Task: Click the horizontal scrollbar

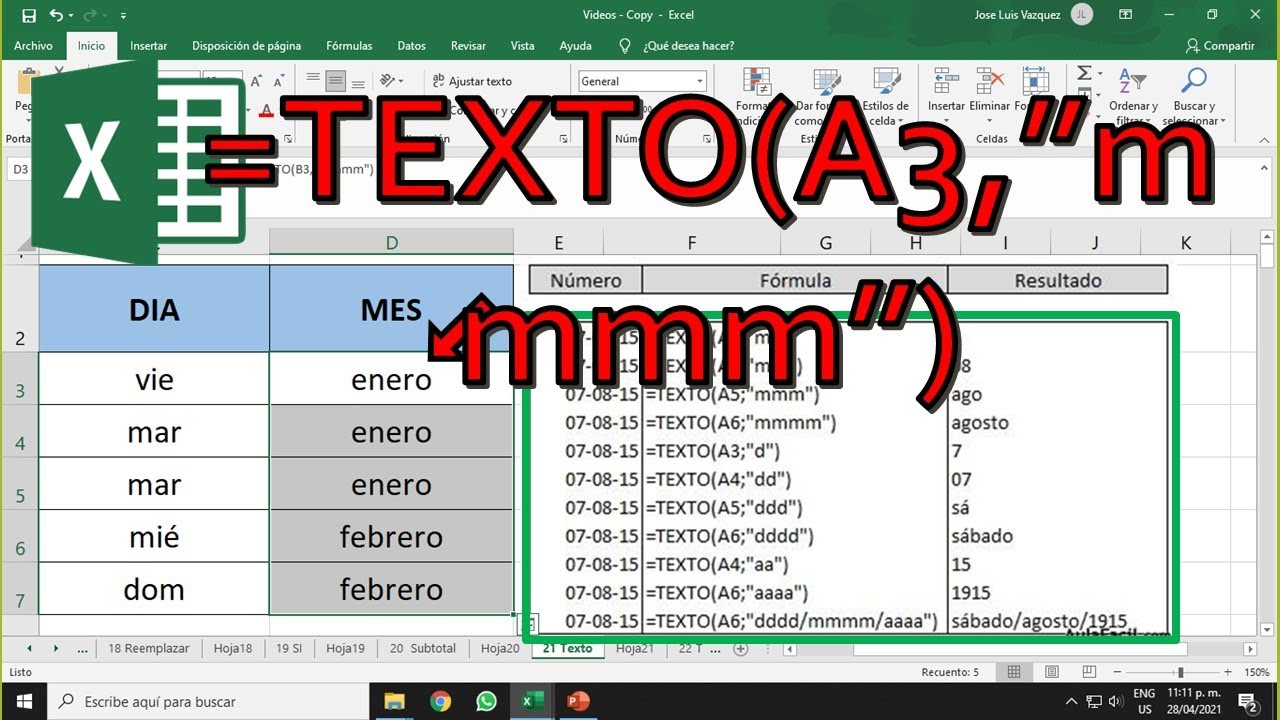Action: tap(1019, 649)
